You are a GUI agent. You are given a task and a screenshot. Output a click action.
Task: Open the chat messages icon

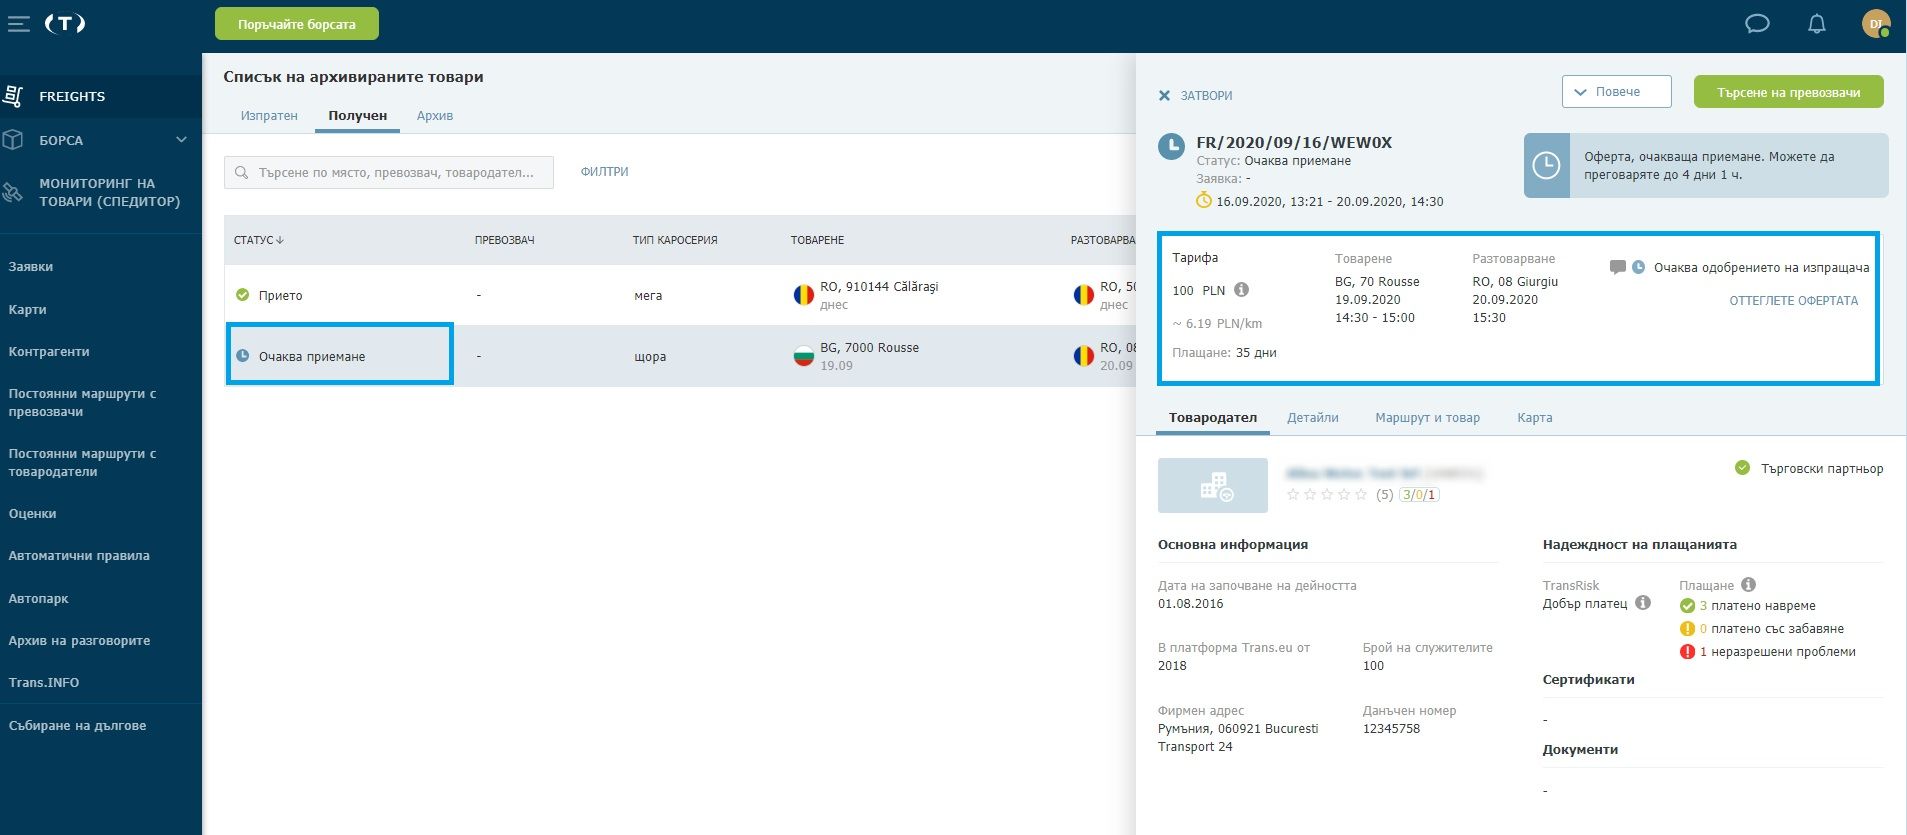pos(1757,24)
